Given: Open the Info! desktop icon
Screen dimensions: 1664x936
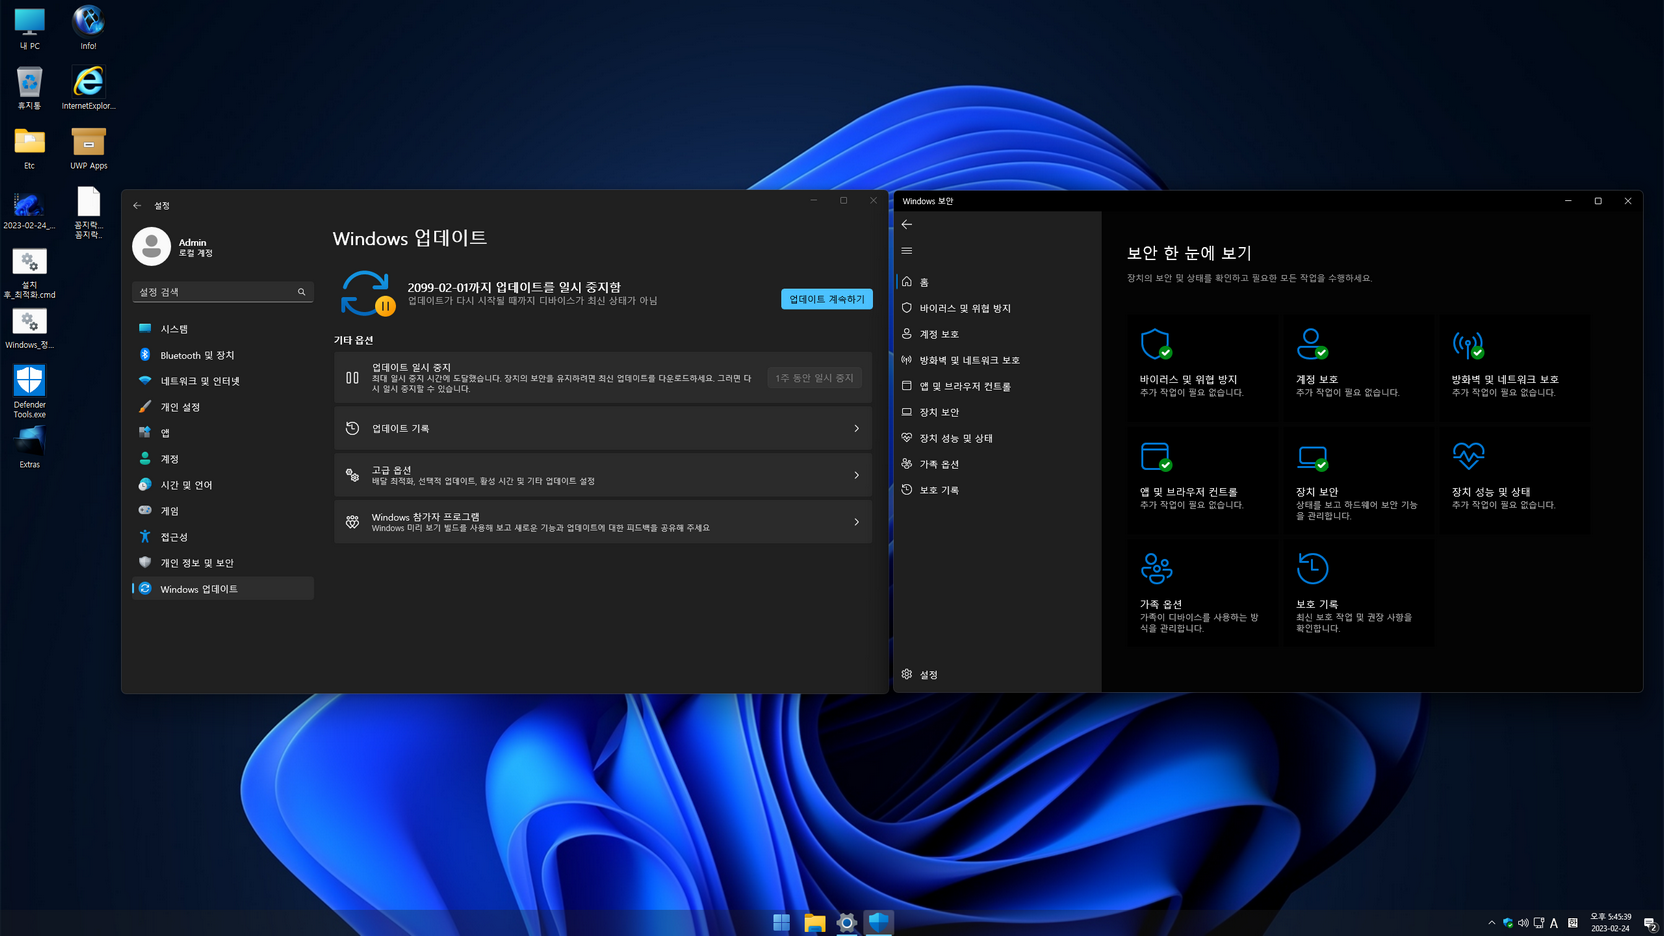Looking at the screenshot, I should tap(88, 28).
